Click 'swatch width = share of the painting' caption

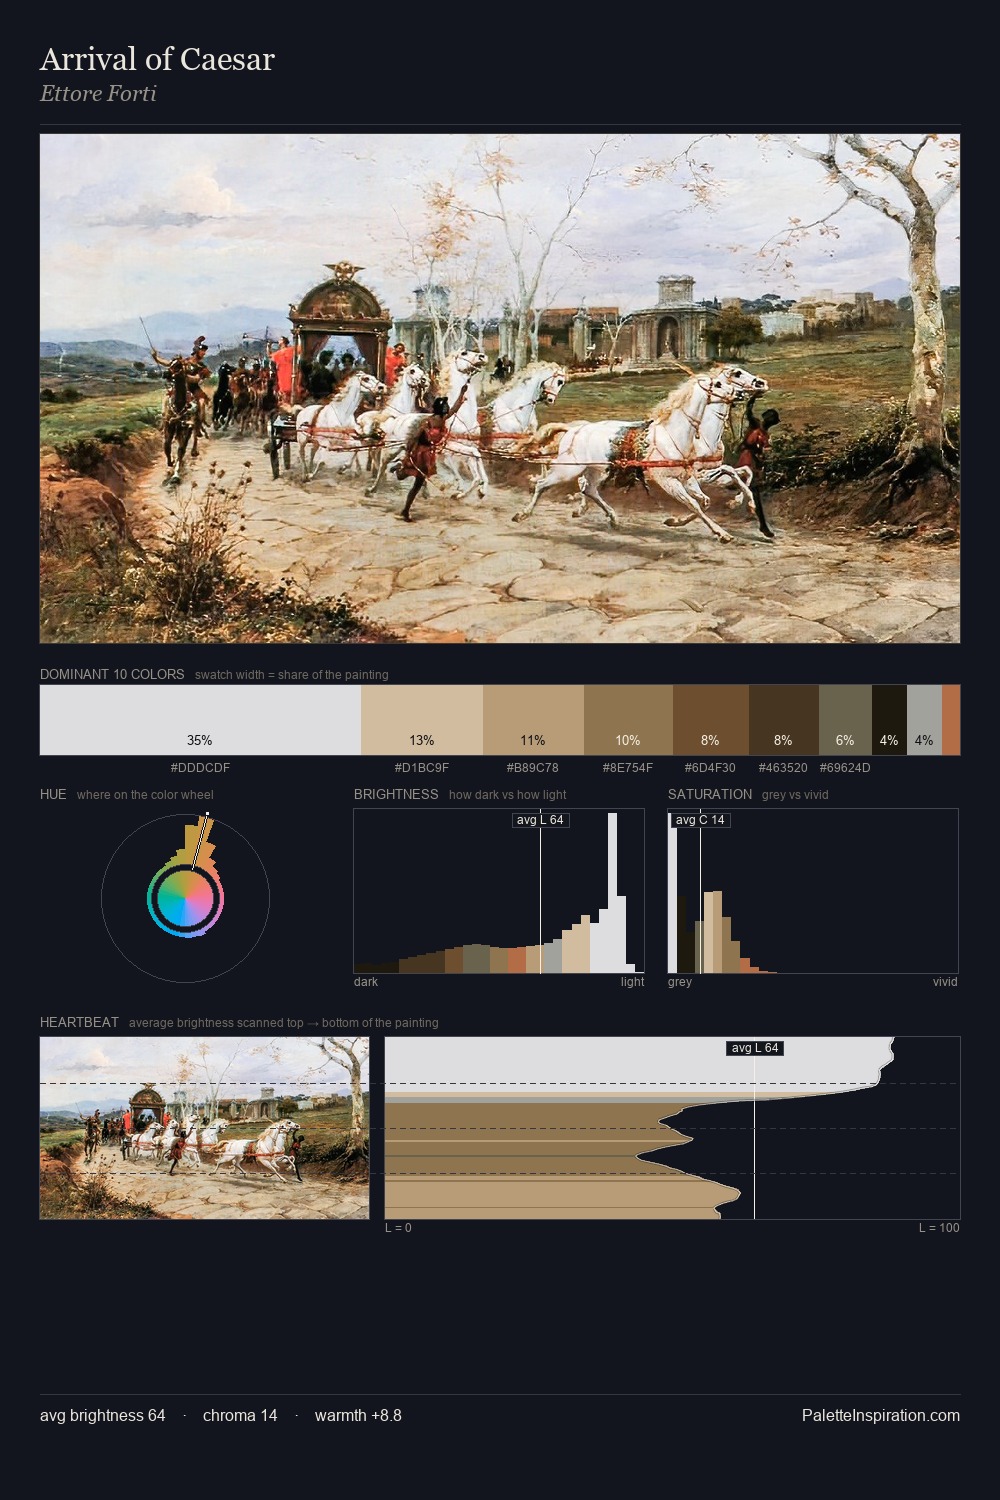pyautogui.click(x=292, y=675)
